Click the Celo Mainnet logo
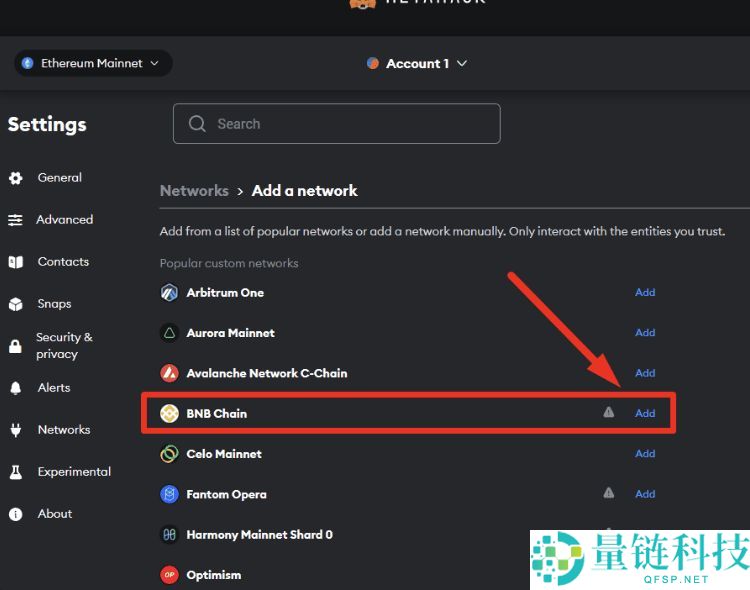 coord(169,454)
